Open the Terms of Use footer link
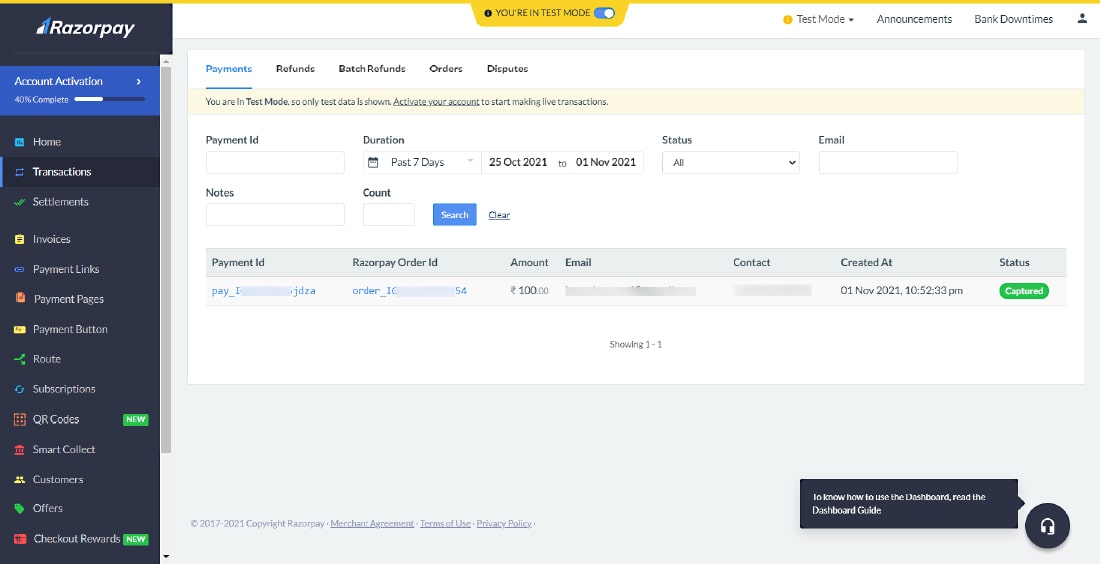This screenshot has width=1100, height=564. [445, 523]
